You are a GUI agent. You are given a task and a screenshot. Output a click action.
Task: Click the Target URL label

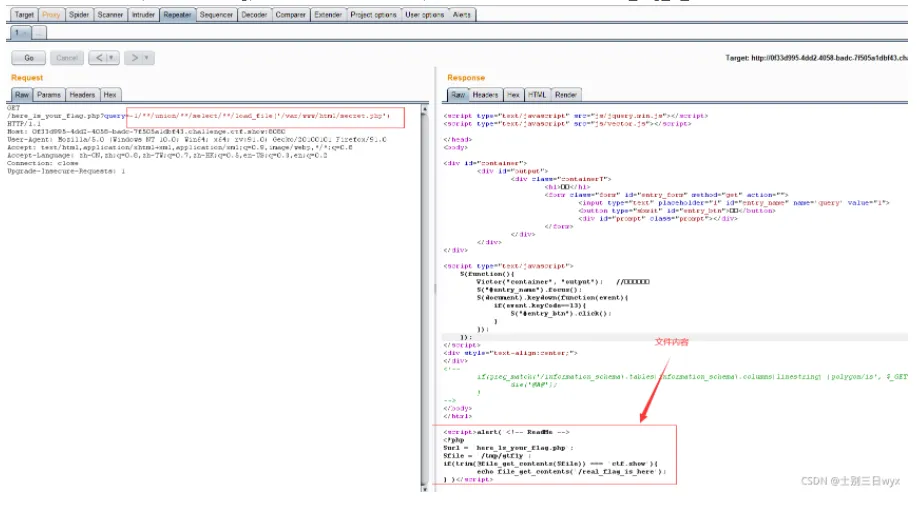point(816,58)
